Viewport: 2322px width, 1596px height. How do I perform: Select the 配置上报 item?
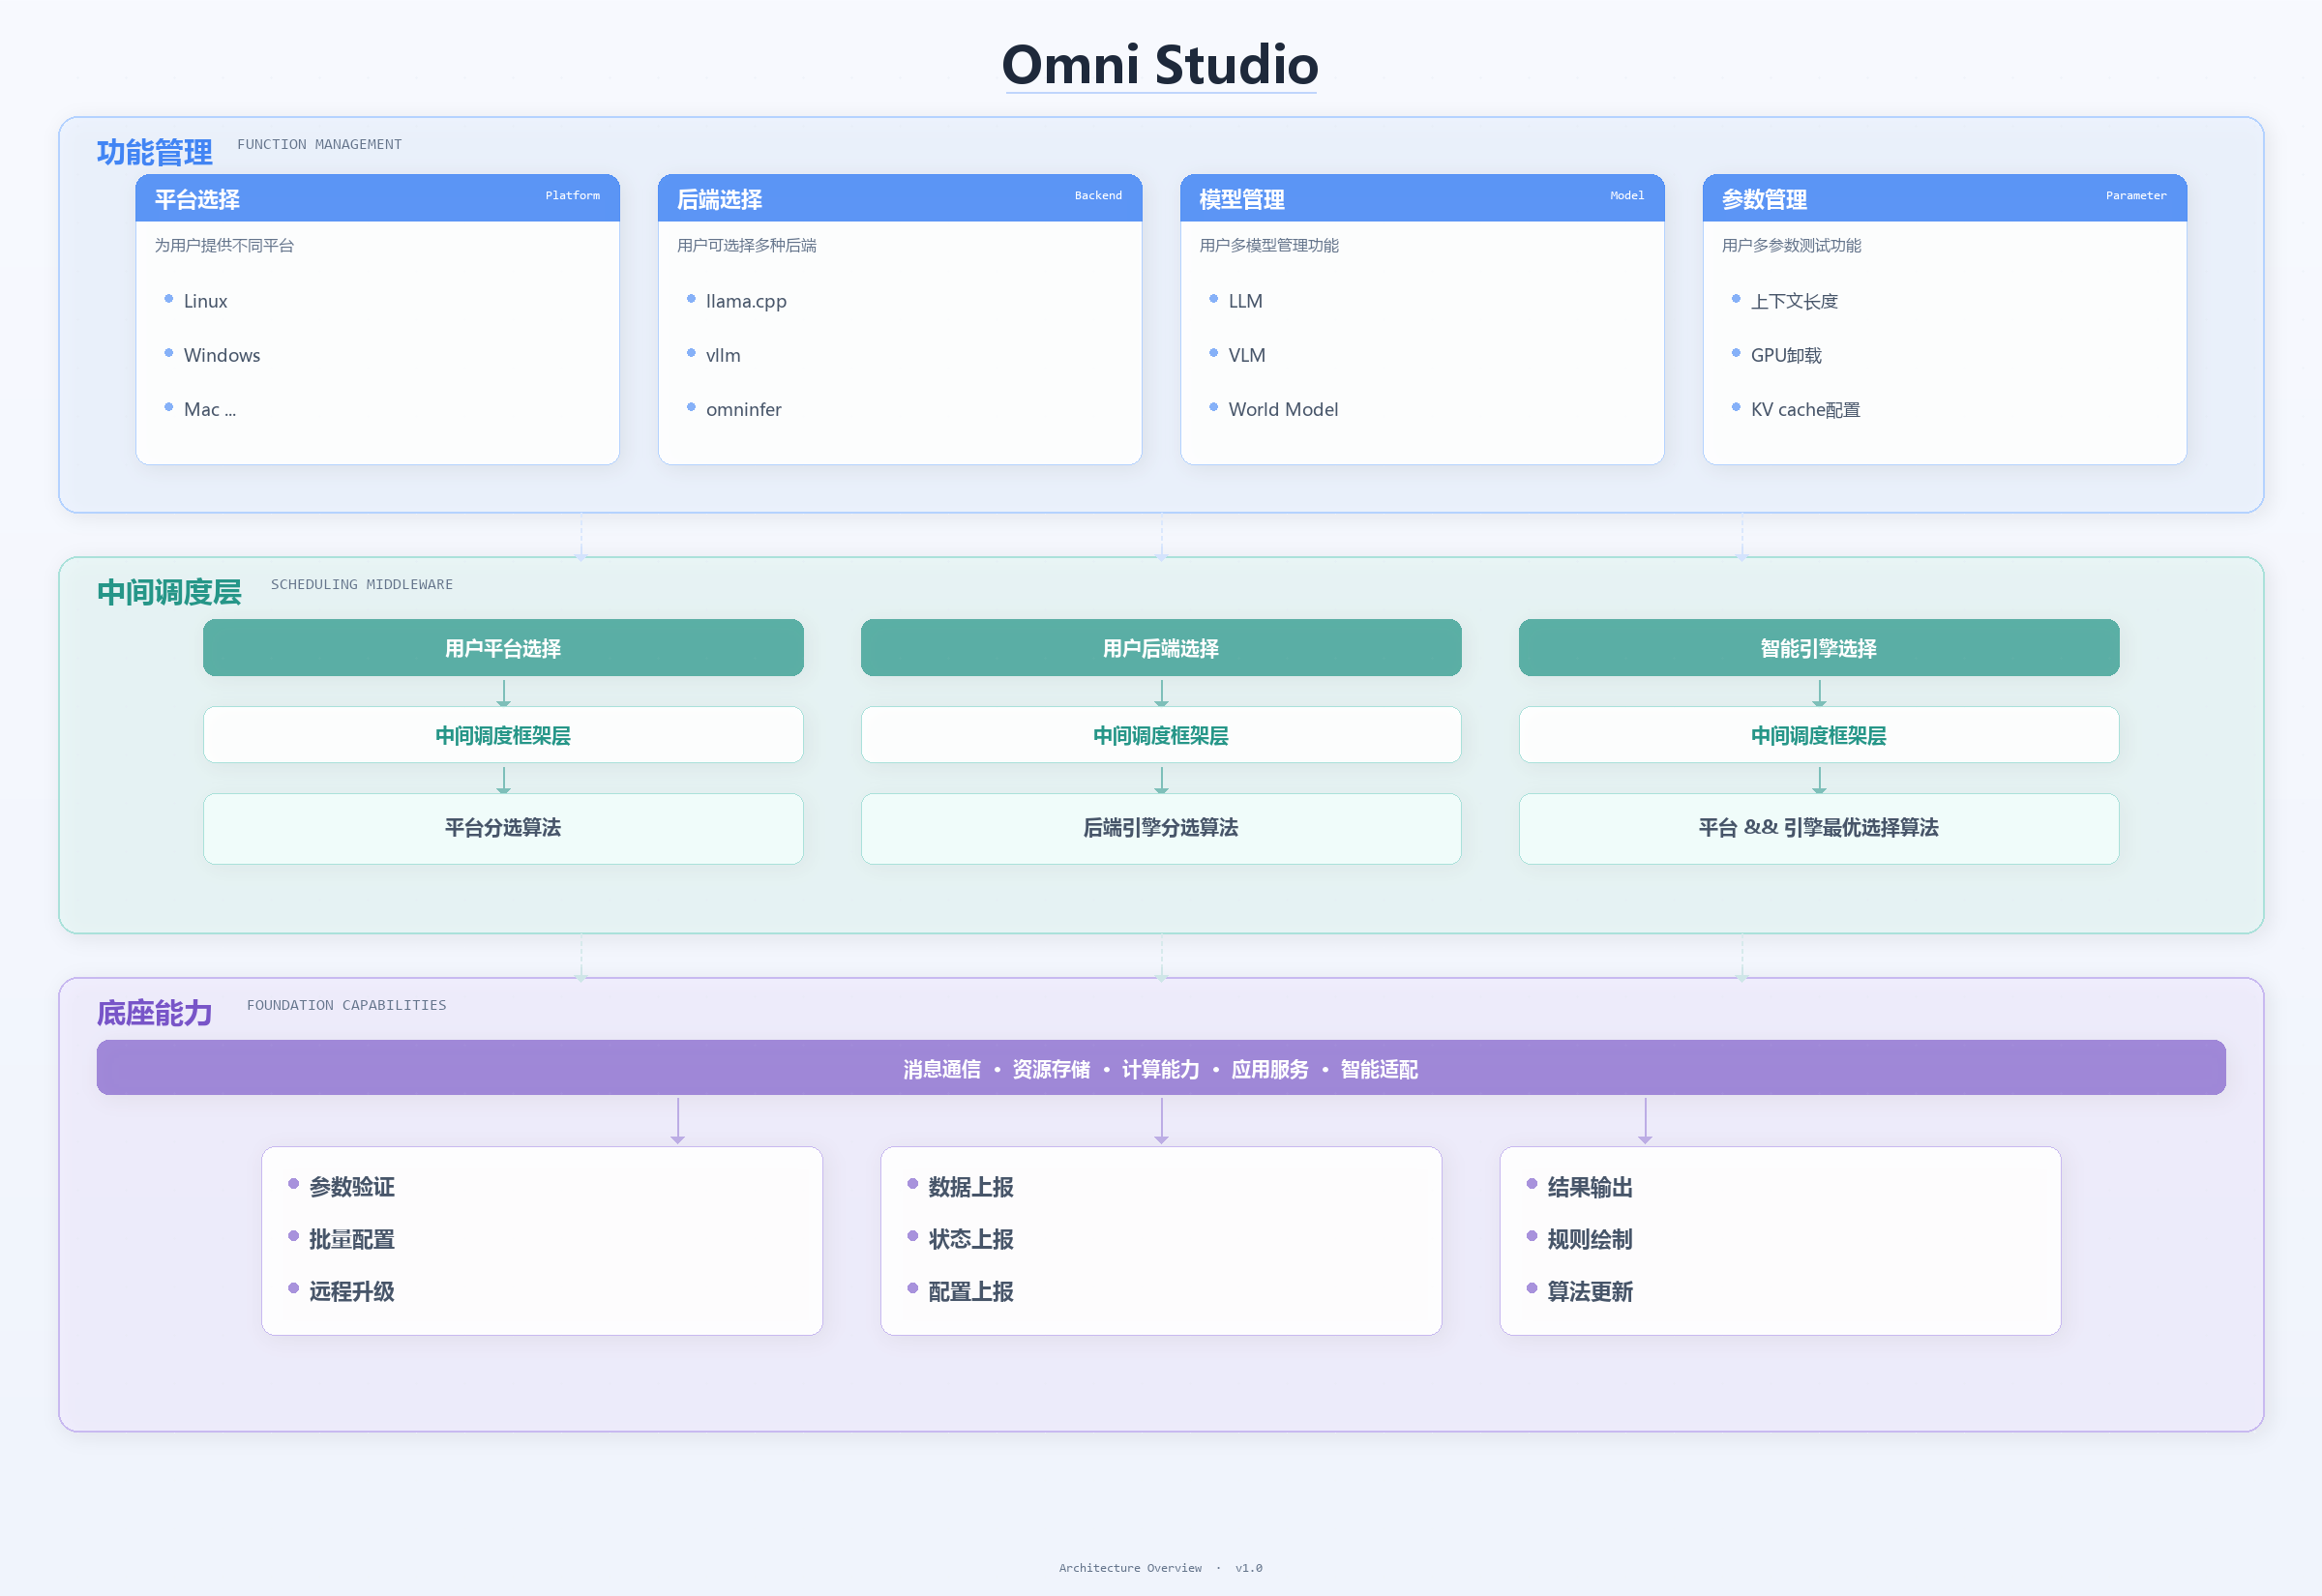[x=971, y=1292]
